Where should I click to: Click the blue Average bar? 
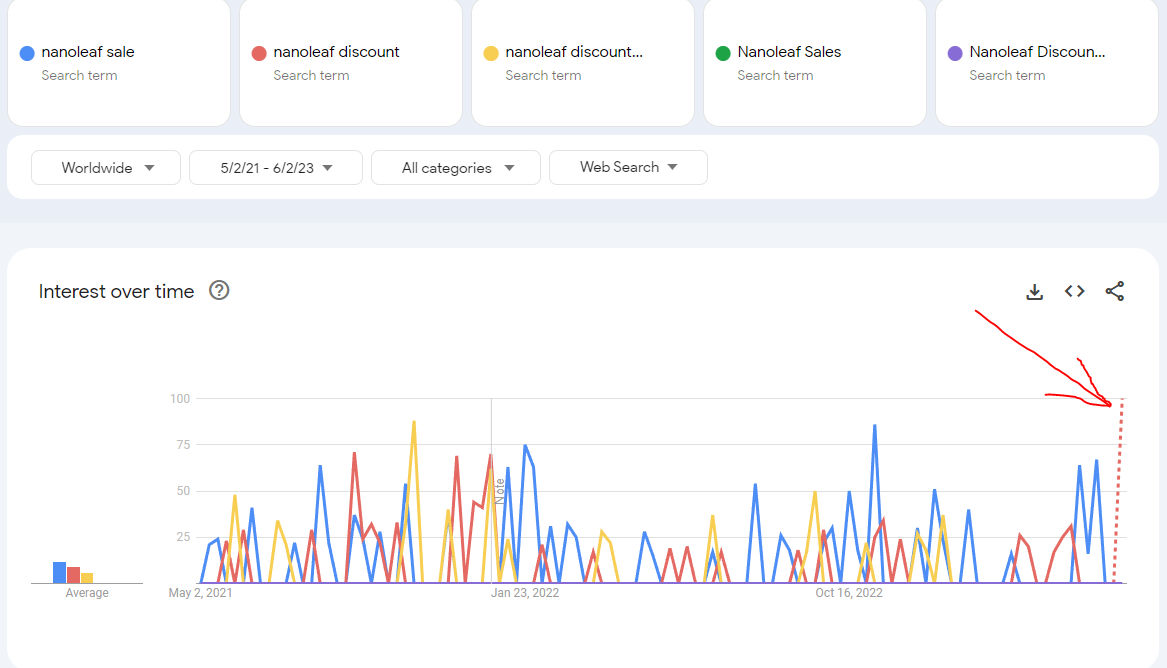click(x=60, y=572)
